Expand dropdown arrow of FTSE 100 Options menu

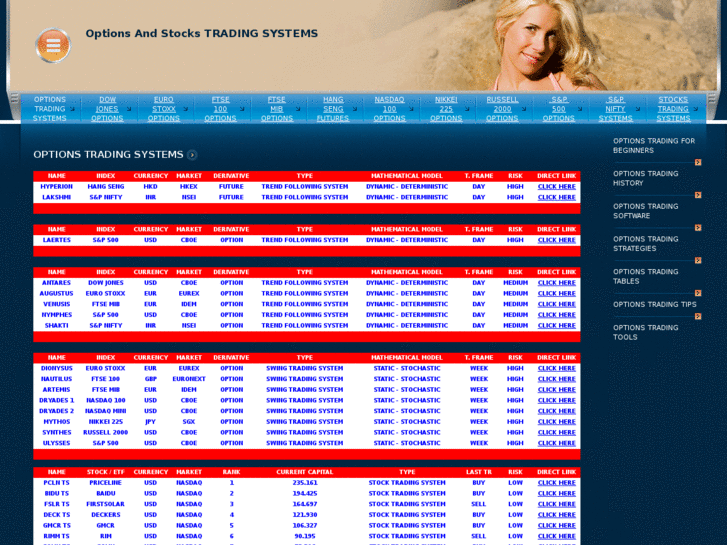click(242, 109)
